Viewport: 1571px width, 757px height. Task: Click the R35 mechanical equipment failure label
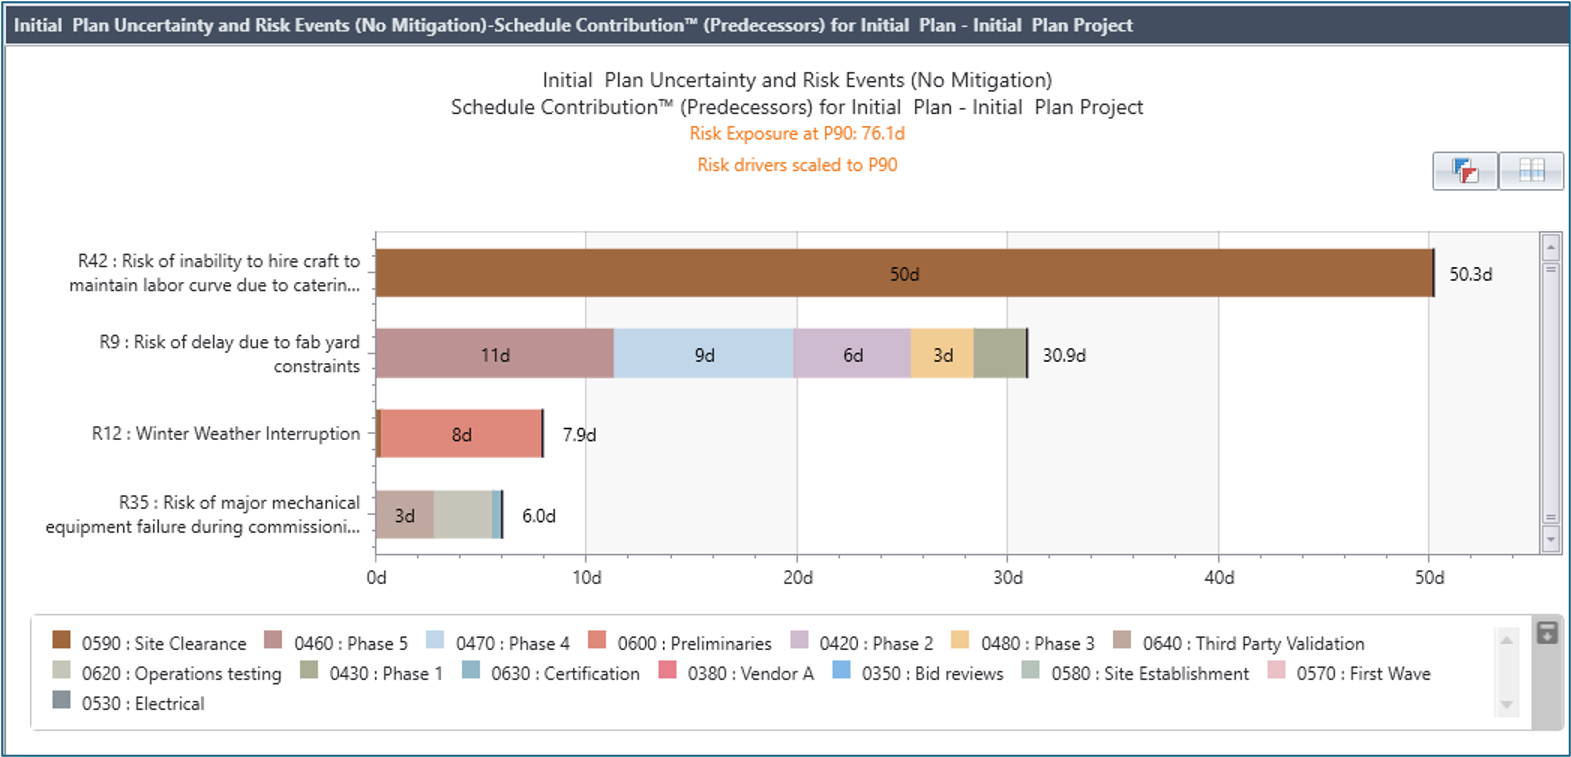202,515
